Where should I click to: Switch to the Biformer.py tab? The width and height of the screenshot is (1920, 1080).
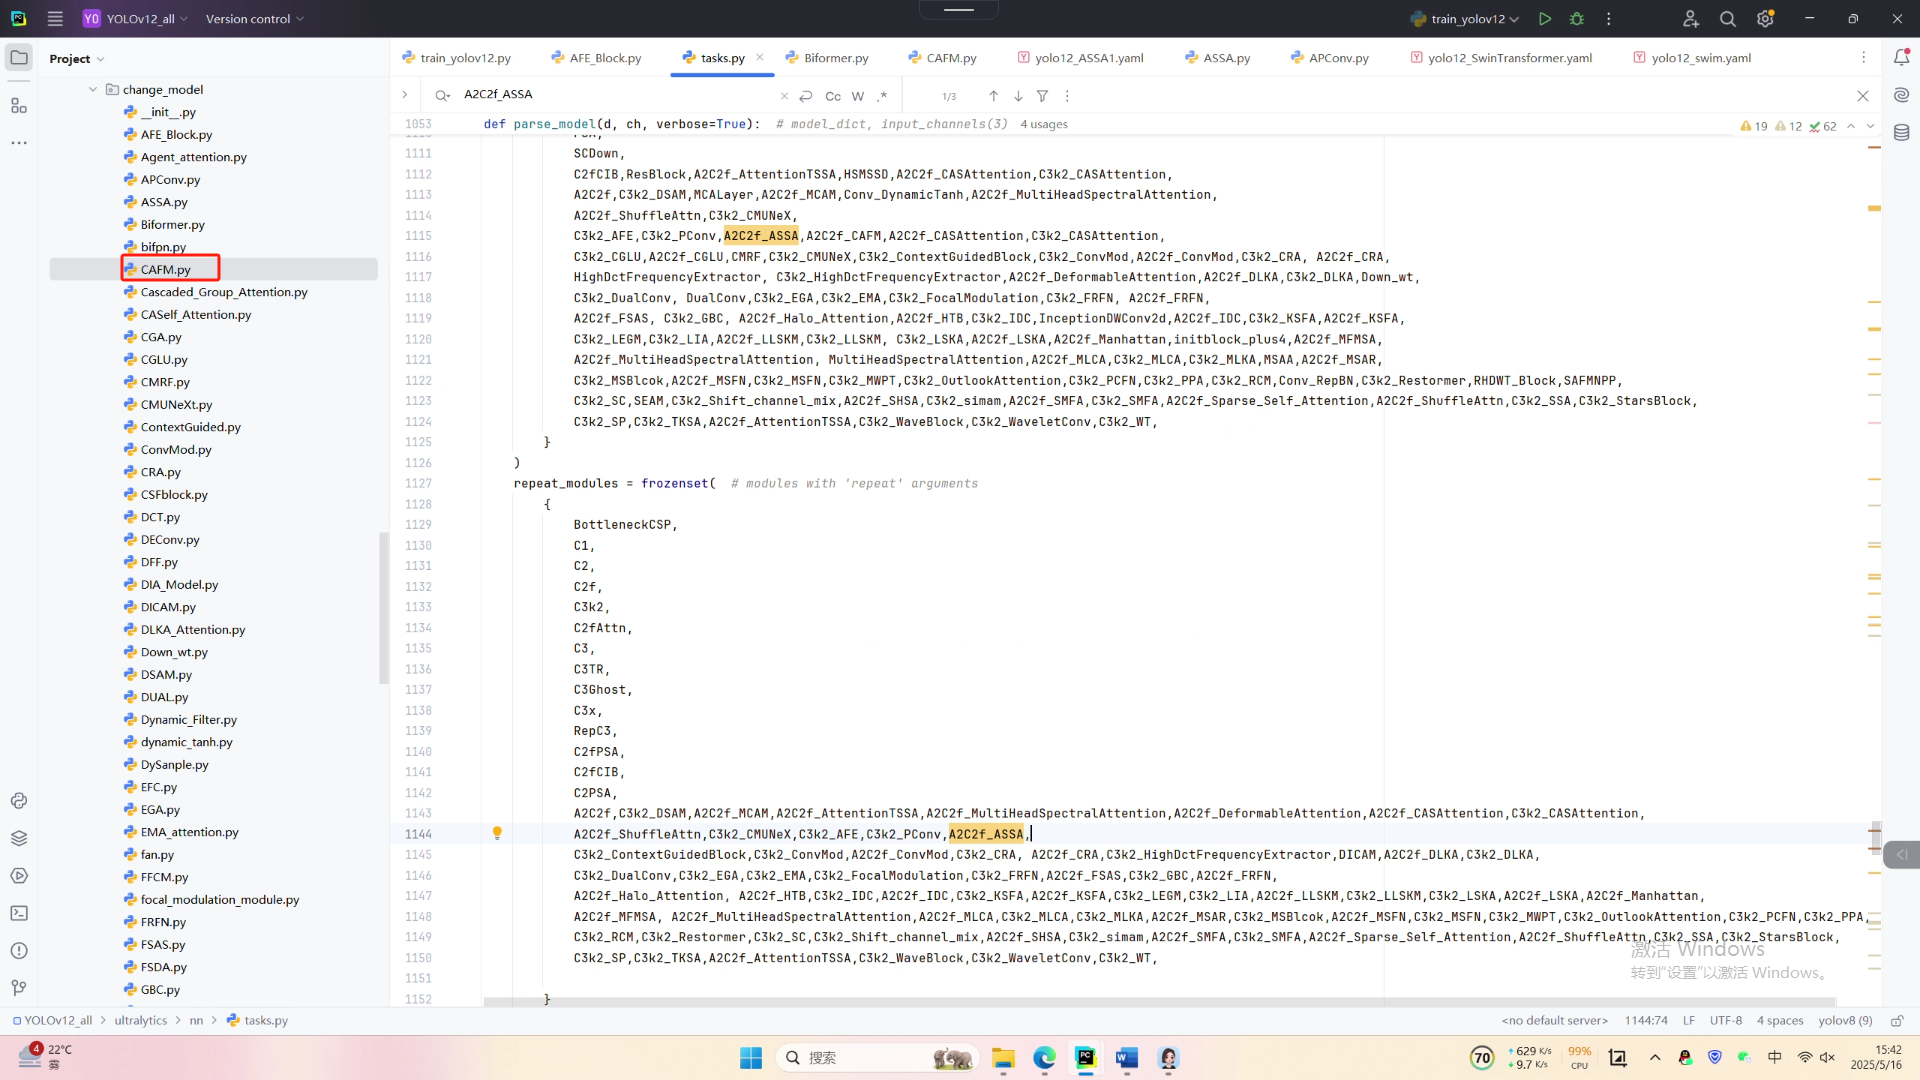click(x=835, y=58)
